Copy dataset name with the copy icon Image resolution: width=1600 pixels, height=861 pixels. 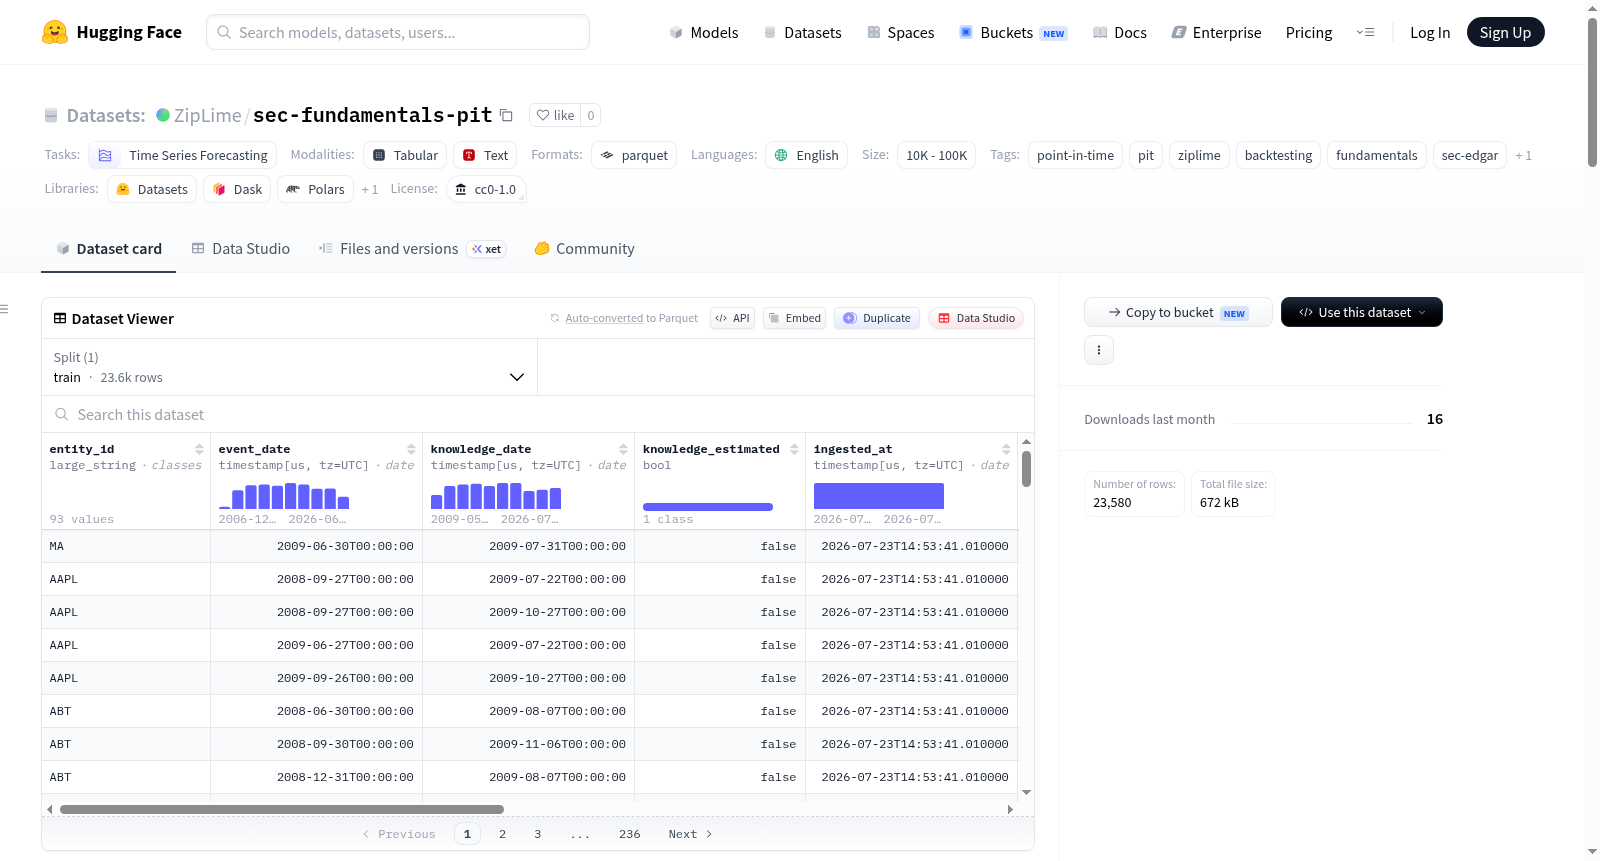[506, 115]
